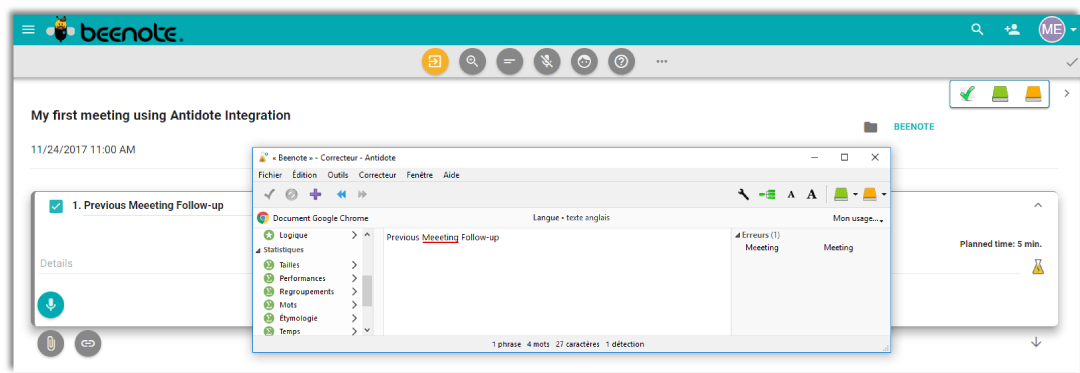Open the Beenote hamburger menu
The width and height of the screenshot is (1080, 373).
[28, 30]
